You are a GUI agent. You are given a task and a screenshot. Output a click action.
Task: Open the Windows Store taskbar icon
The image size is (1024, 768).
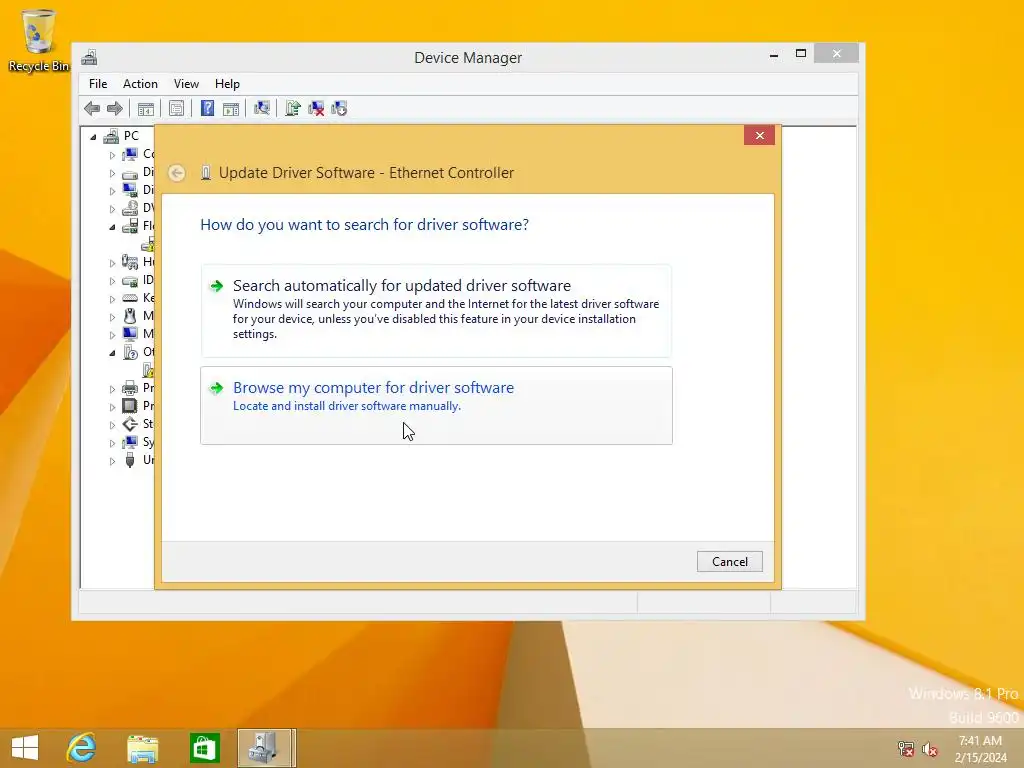point(204,748)
